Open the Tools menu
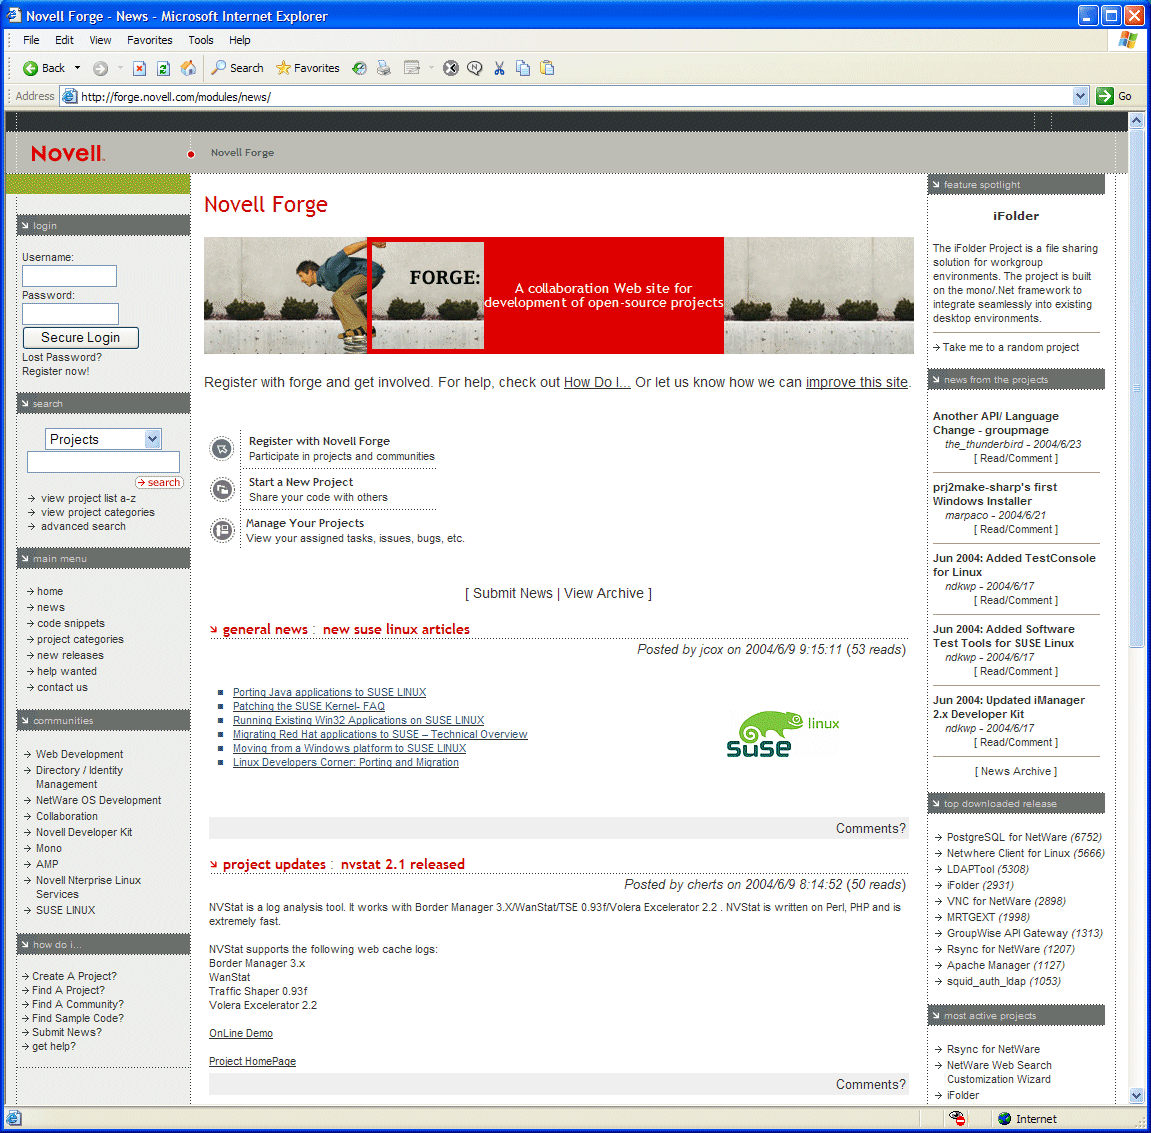This screenshot has width=1151, height=1133. click(x=200, y=40)
